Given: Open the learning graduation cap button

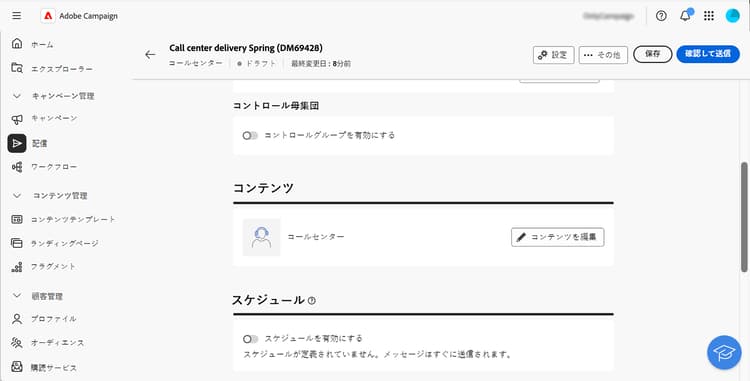Looking at the screenshot, I should [x=724, y=352].
